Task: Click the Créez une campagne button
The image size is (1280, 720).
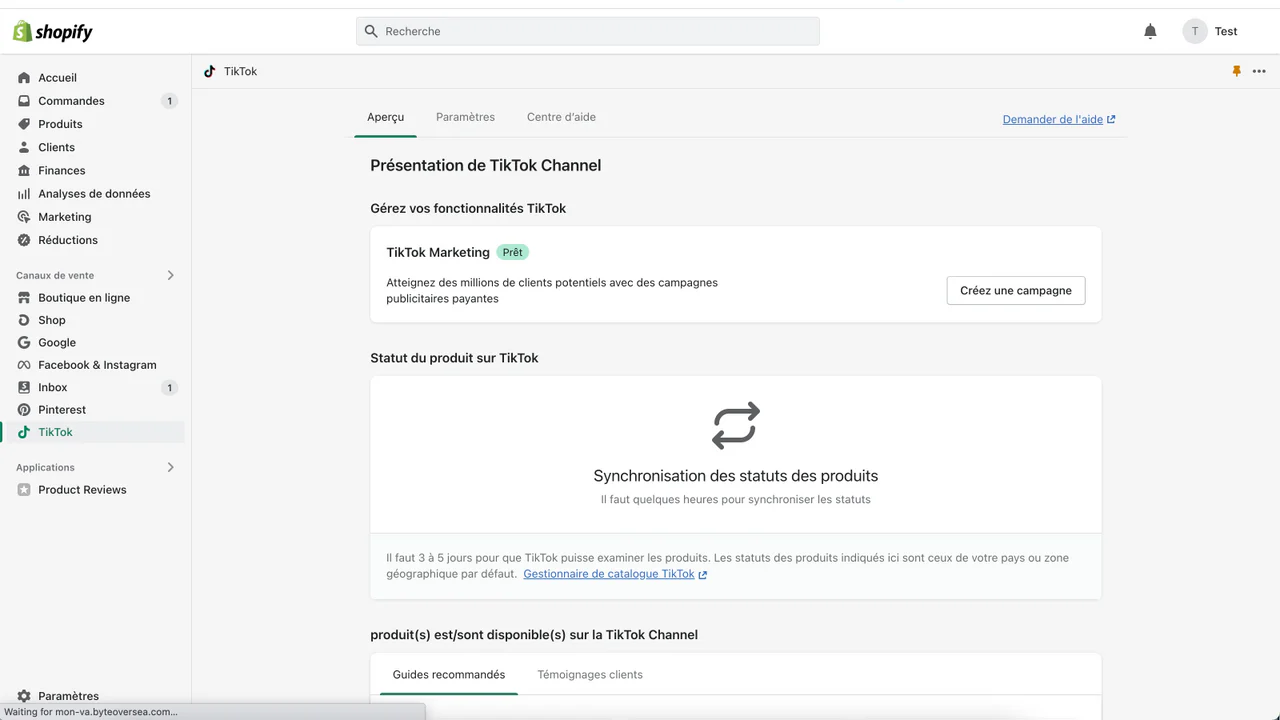Action: click(x=1016, y=291)
